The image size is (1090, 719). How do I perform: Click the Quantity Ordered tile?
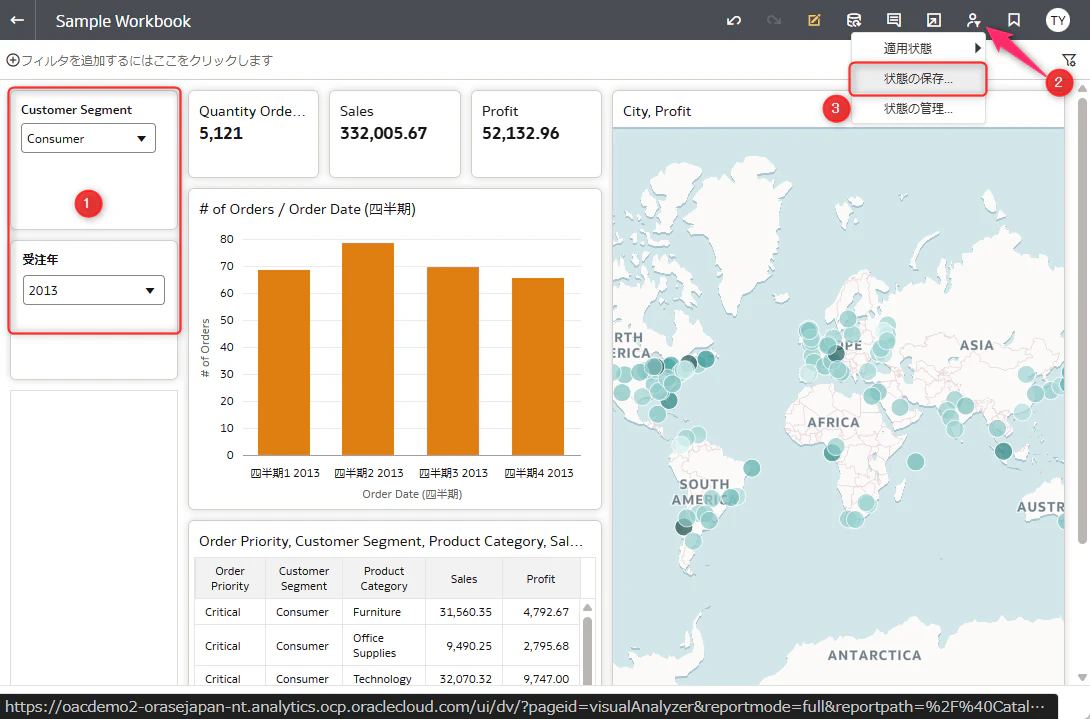254,134
